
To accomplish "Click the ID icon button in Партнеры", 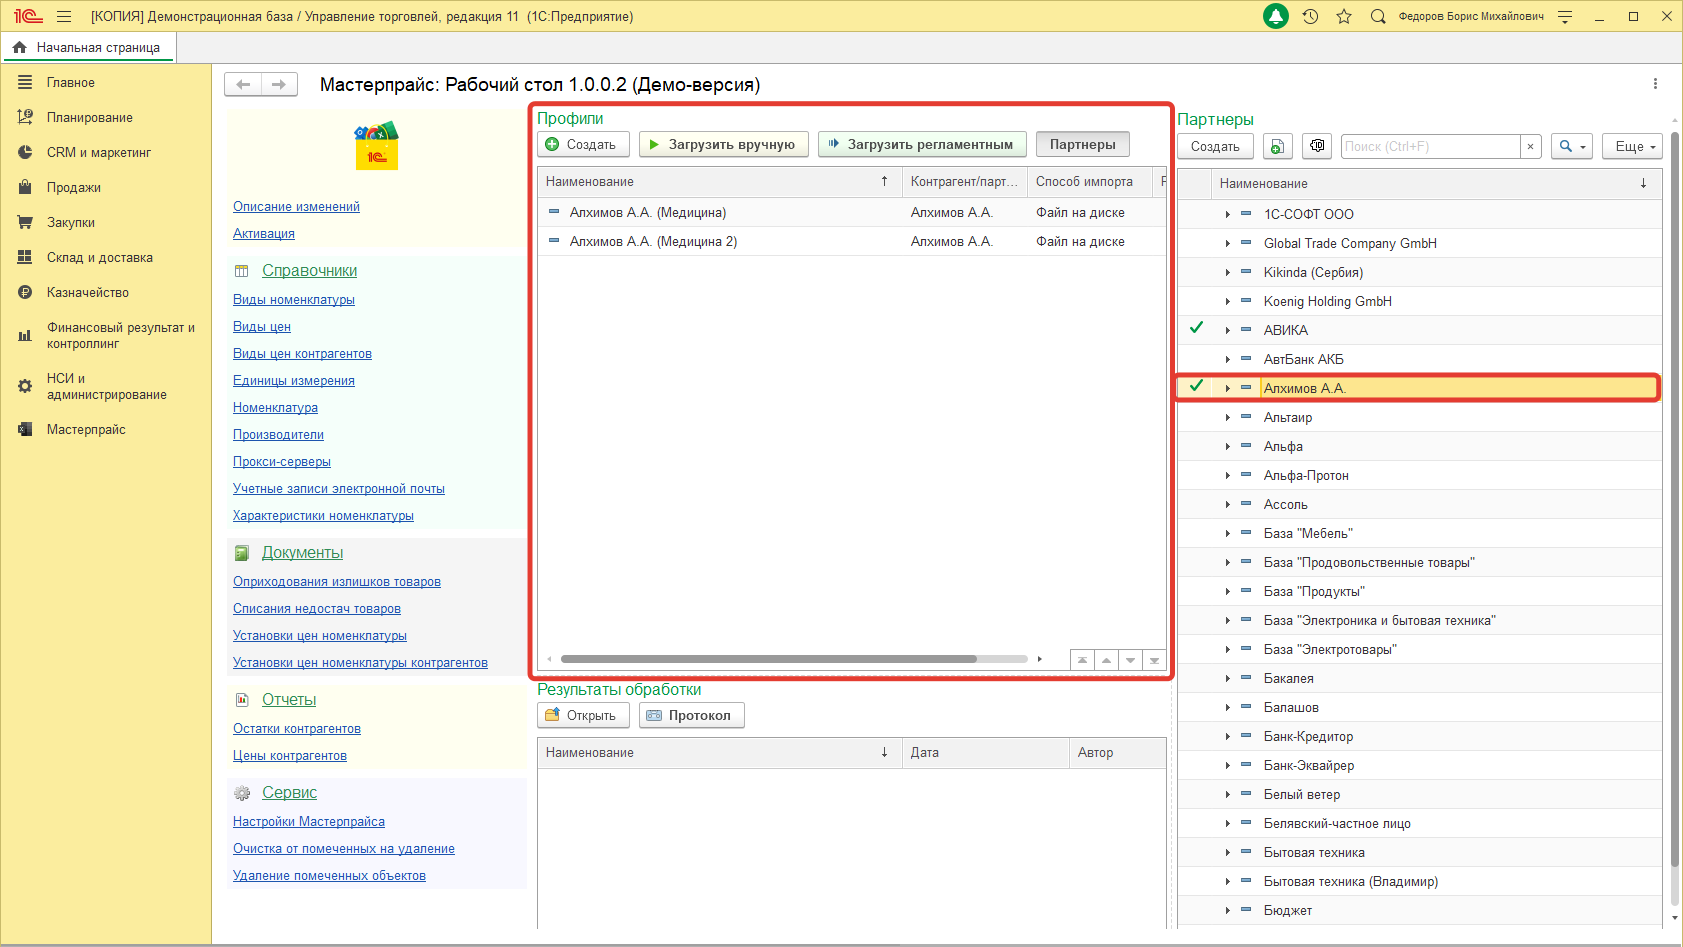I will click(1317, 146).
